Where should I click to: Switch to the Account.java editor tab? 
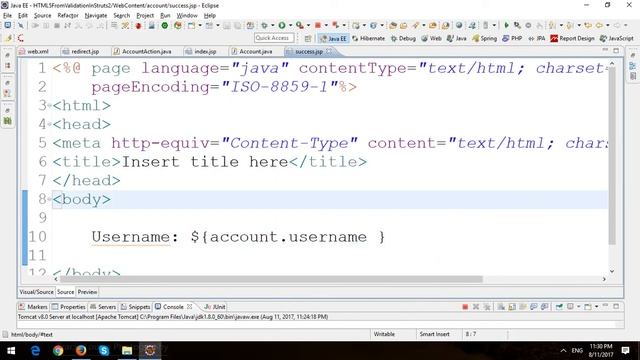[251, 51]
